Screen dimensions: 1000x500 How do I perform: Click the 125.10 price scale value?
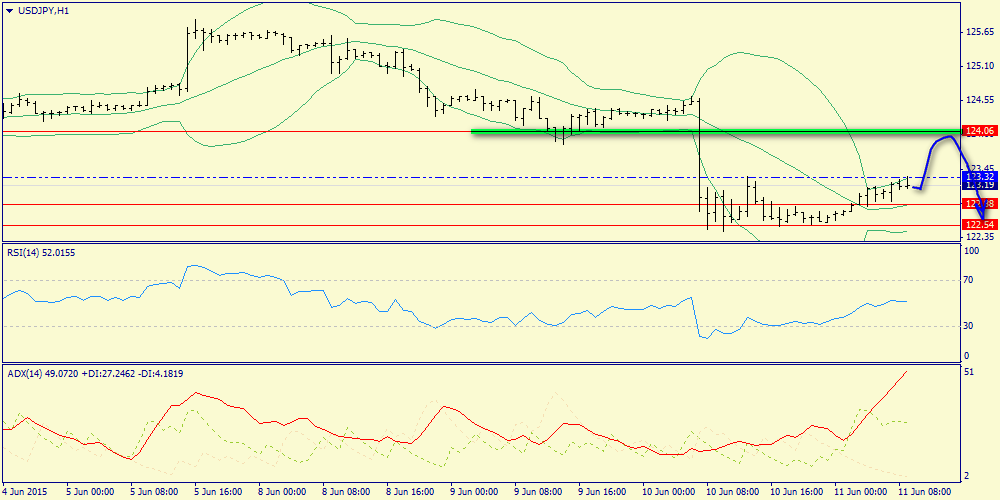tap(980, 66)
